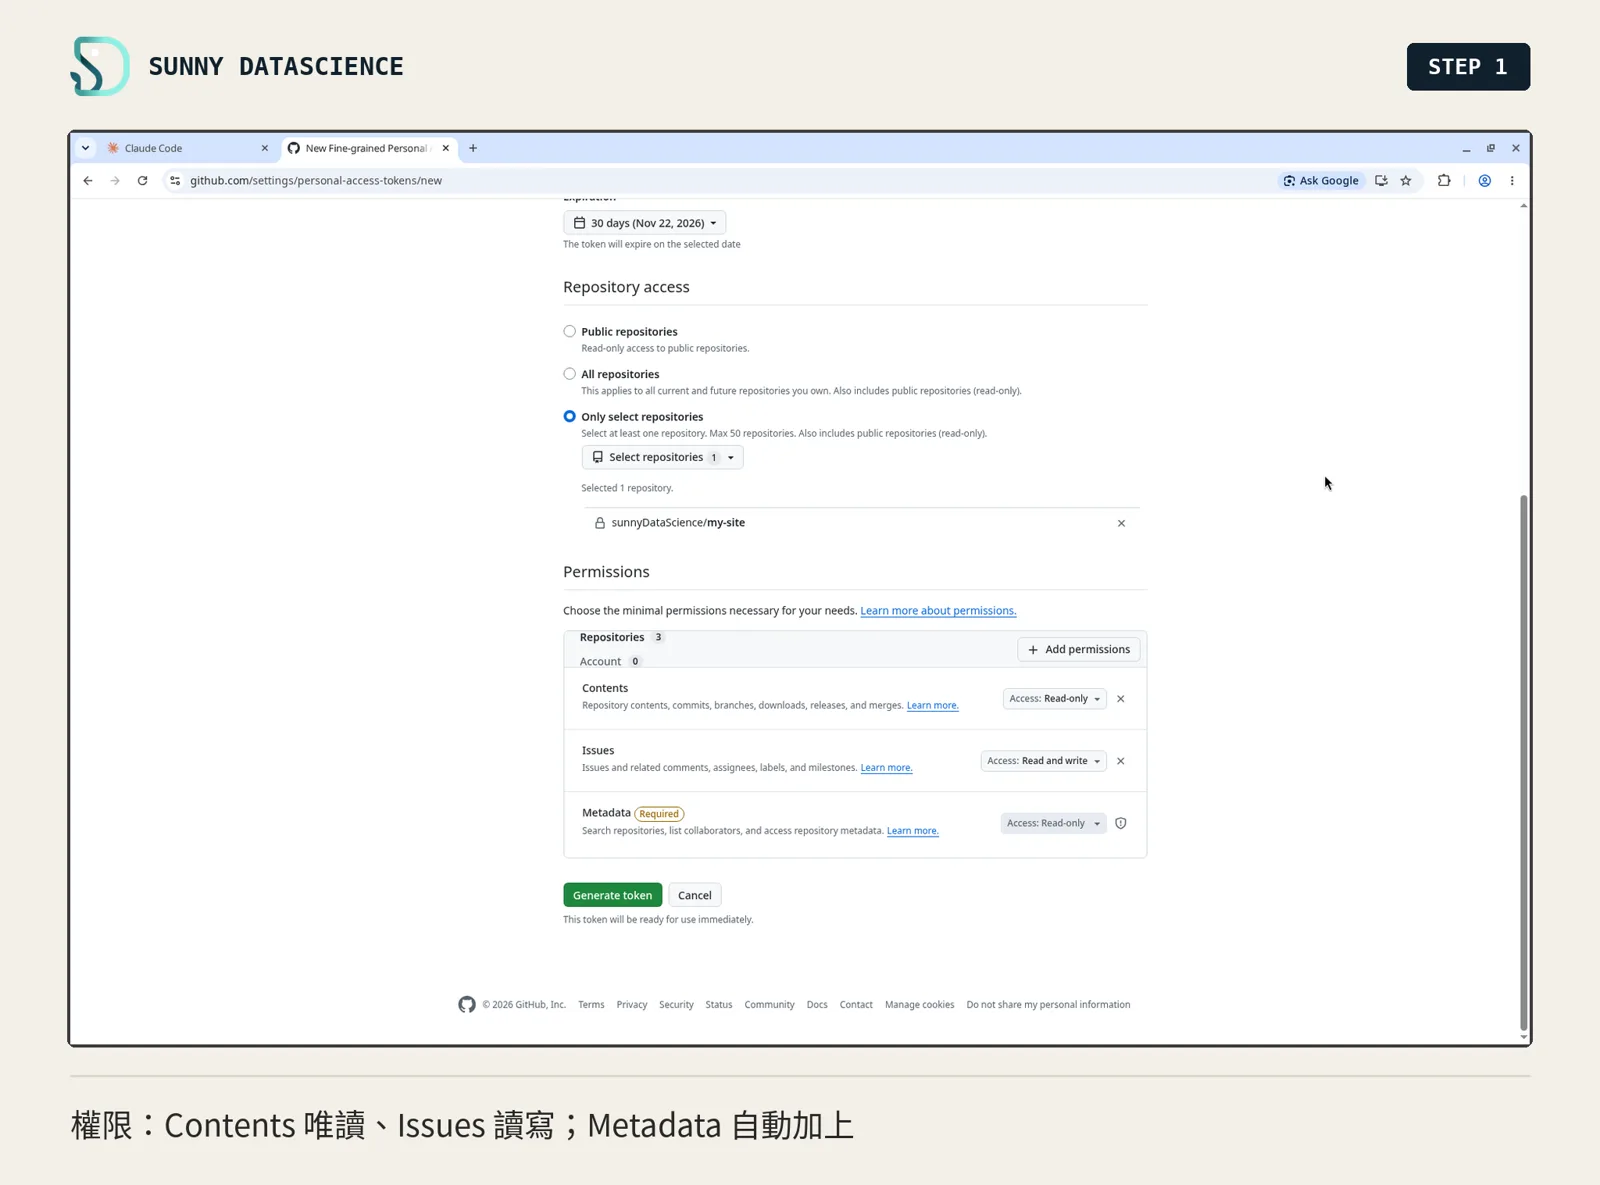Screen dimensions: 1600x1185
Task: Close the New Fine-grained Personal tab
Action: [446, 148]
